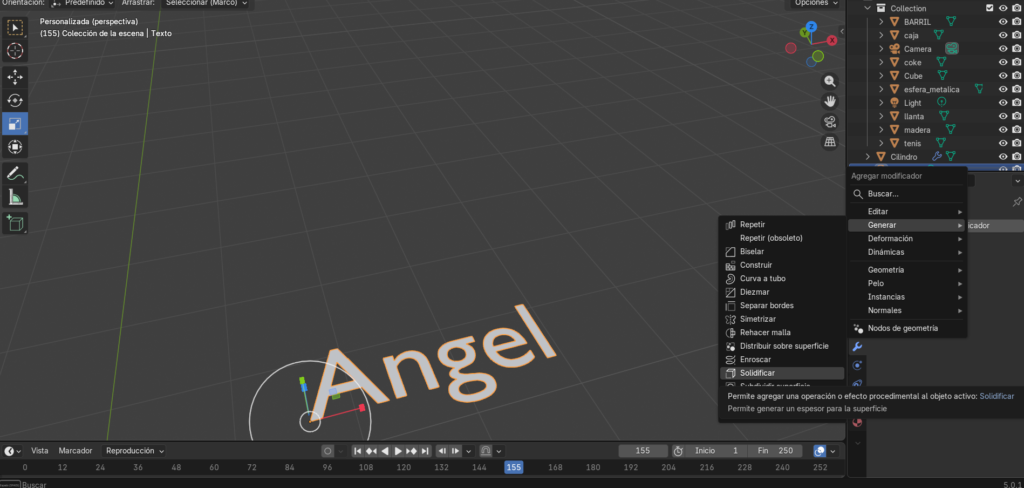Play the animation forward
This screenshot has height=488, width=1024.
coord(398,451)
